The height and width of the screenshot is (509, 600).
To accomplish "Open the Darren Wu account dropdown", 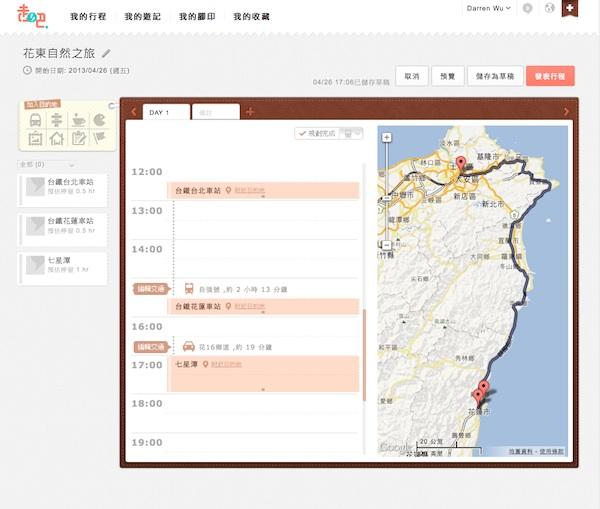I will click(x=490, y=9).
